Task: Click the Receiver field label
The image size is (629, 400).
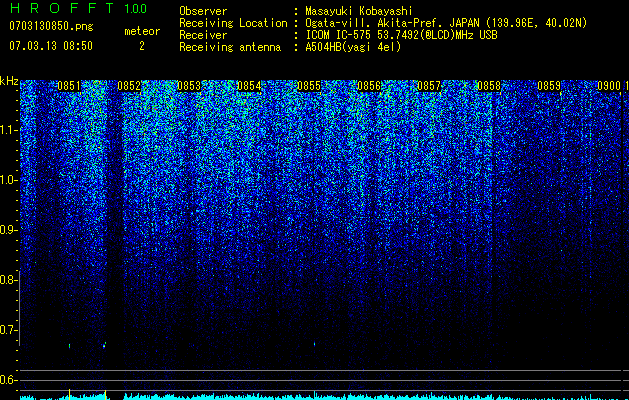Action: click(x=203, y=35)
